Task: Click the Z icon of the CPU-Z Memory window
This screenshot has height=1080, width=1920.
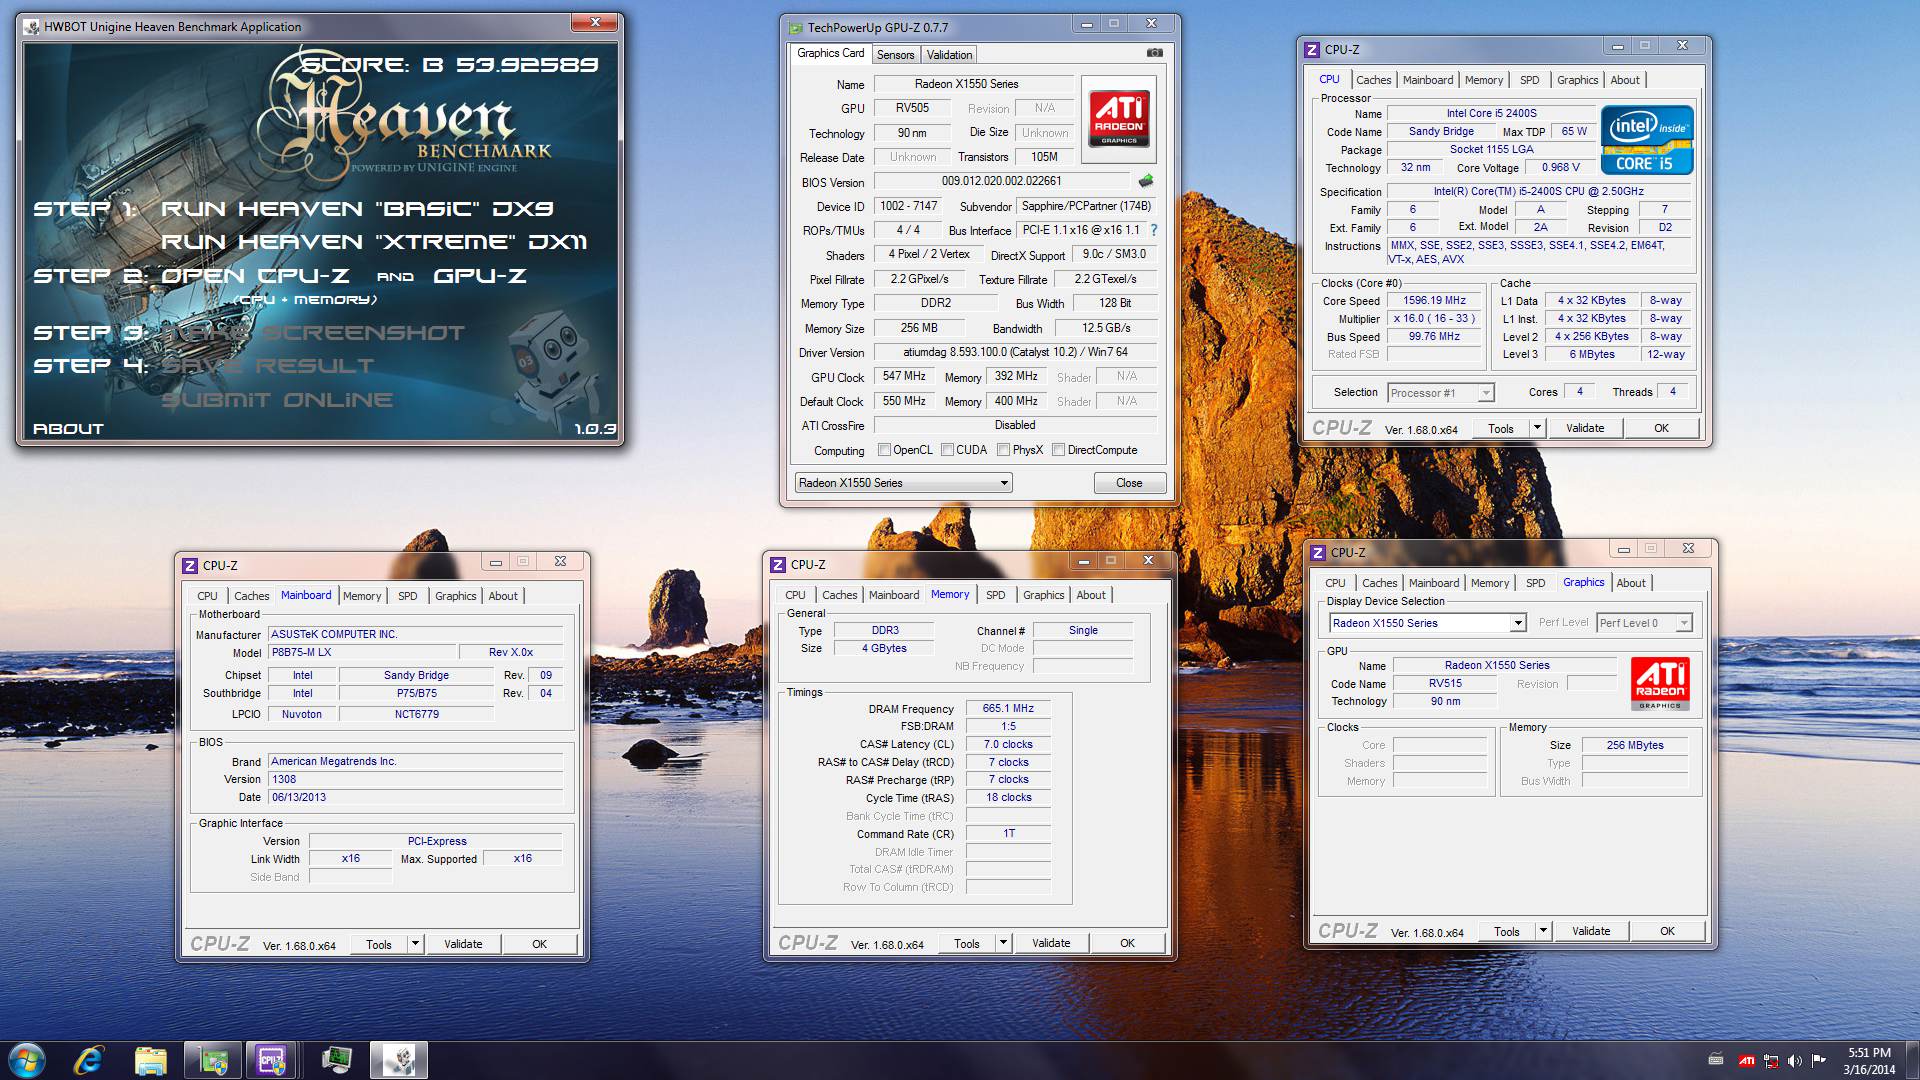Action: (x=778, y=565)
